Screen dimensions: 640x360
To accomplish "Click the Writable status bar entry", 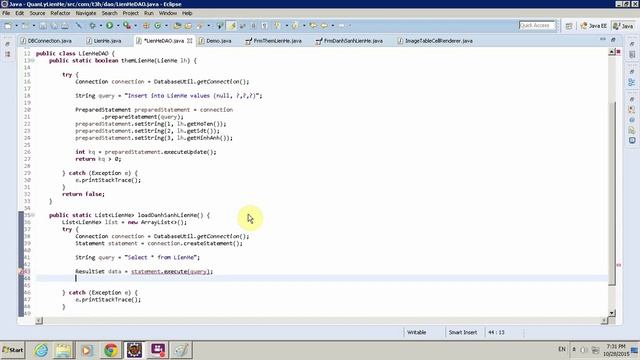I will tap(416, 332).
